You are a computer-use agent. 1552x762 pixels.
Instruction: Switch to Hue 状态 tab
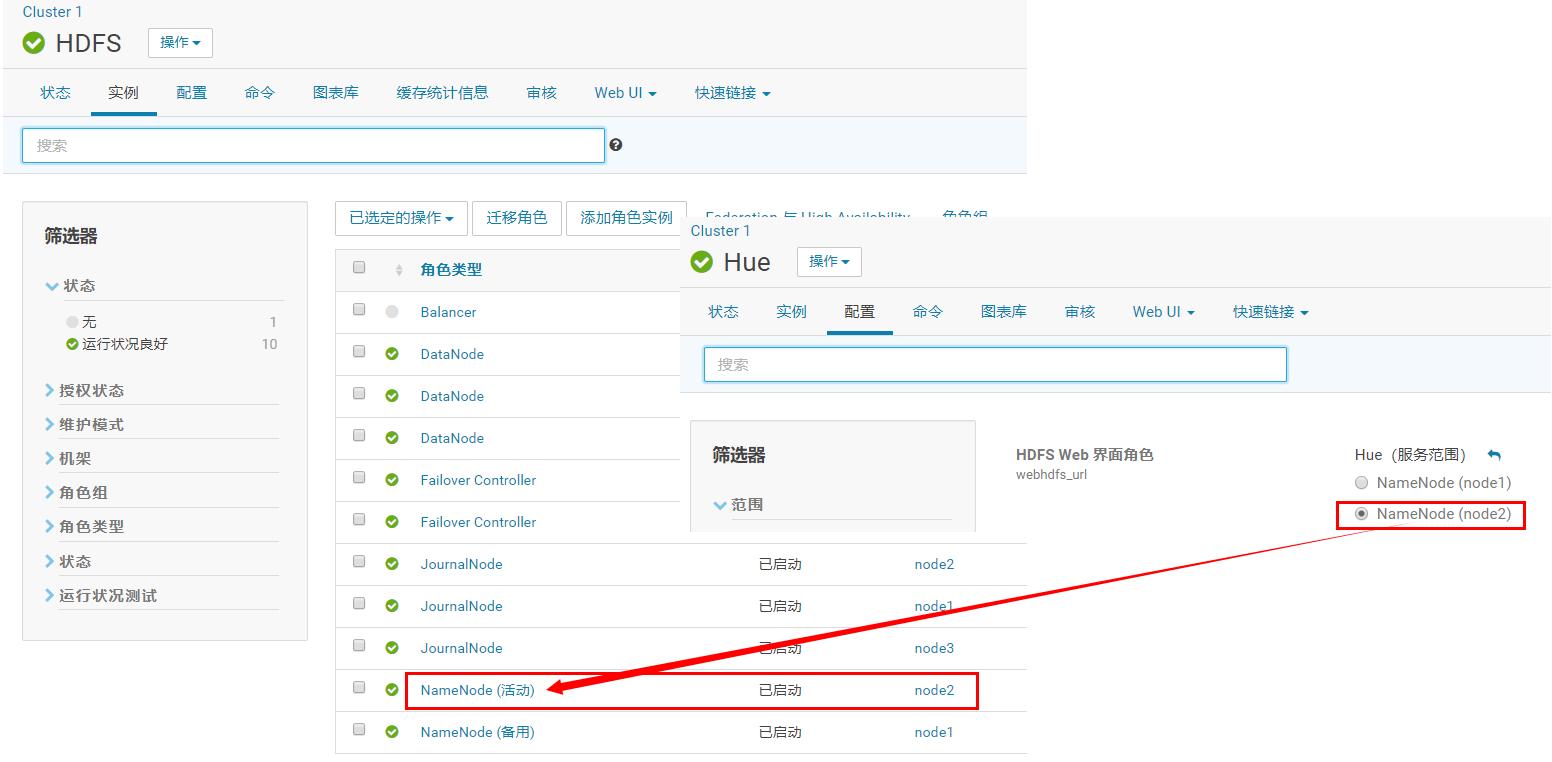point(724,312)
